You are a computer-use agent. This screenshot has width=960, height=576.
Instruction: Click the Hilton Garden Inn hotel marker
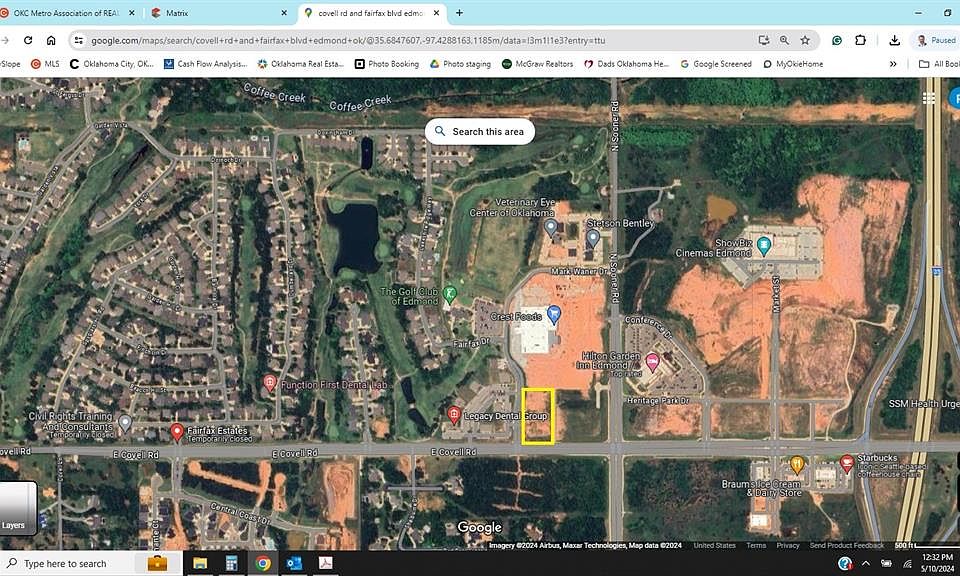(x=652, y=361)
